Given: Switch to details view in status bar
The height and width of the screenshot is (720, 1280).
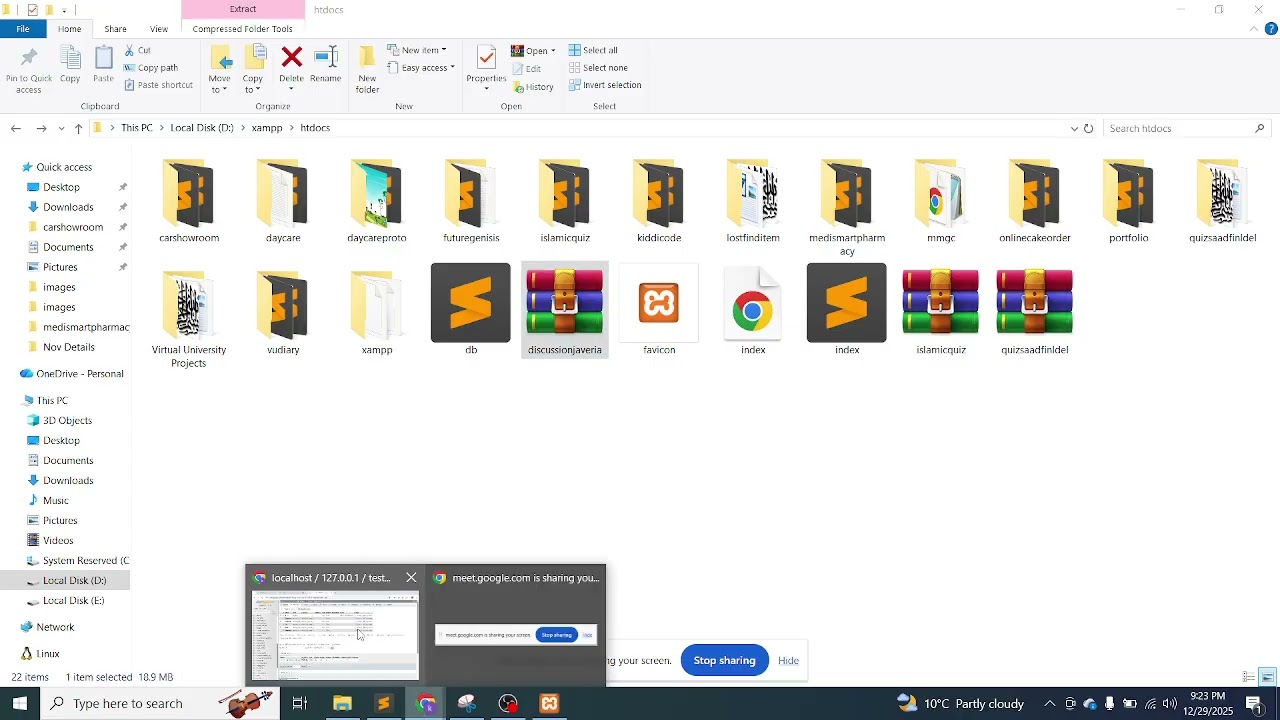Looking at the screenshot, I should [x=1248, y=678].
